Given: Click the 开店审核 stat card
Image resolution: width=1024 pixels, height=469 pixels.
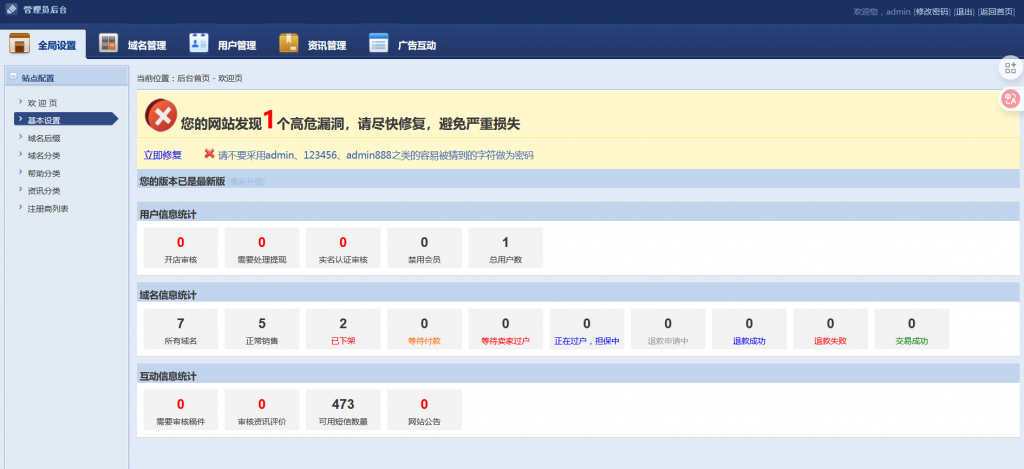Looking at the screenshot, I should (x=181, y=248).
